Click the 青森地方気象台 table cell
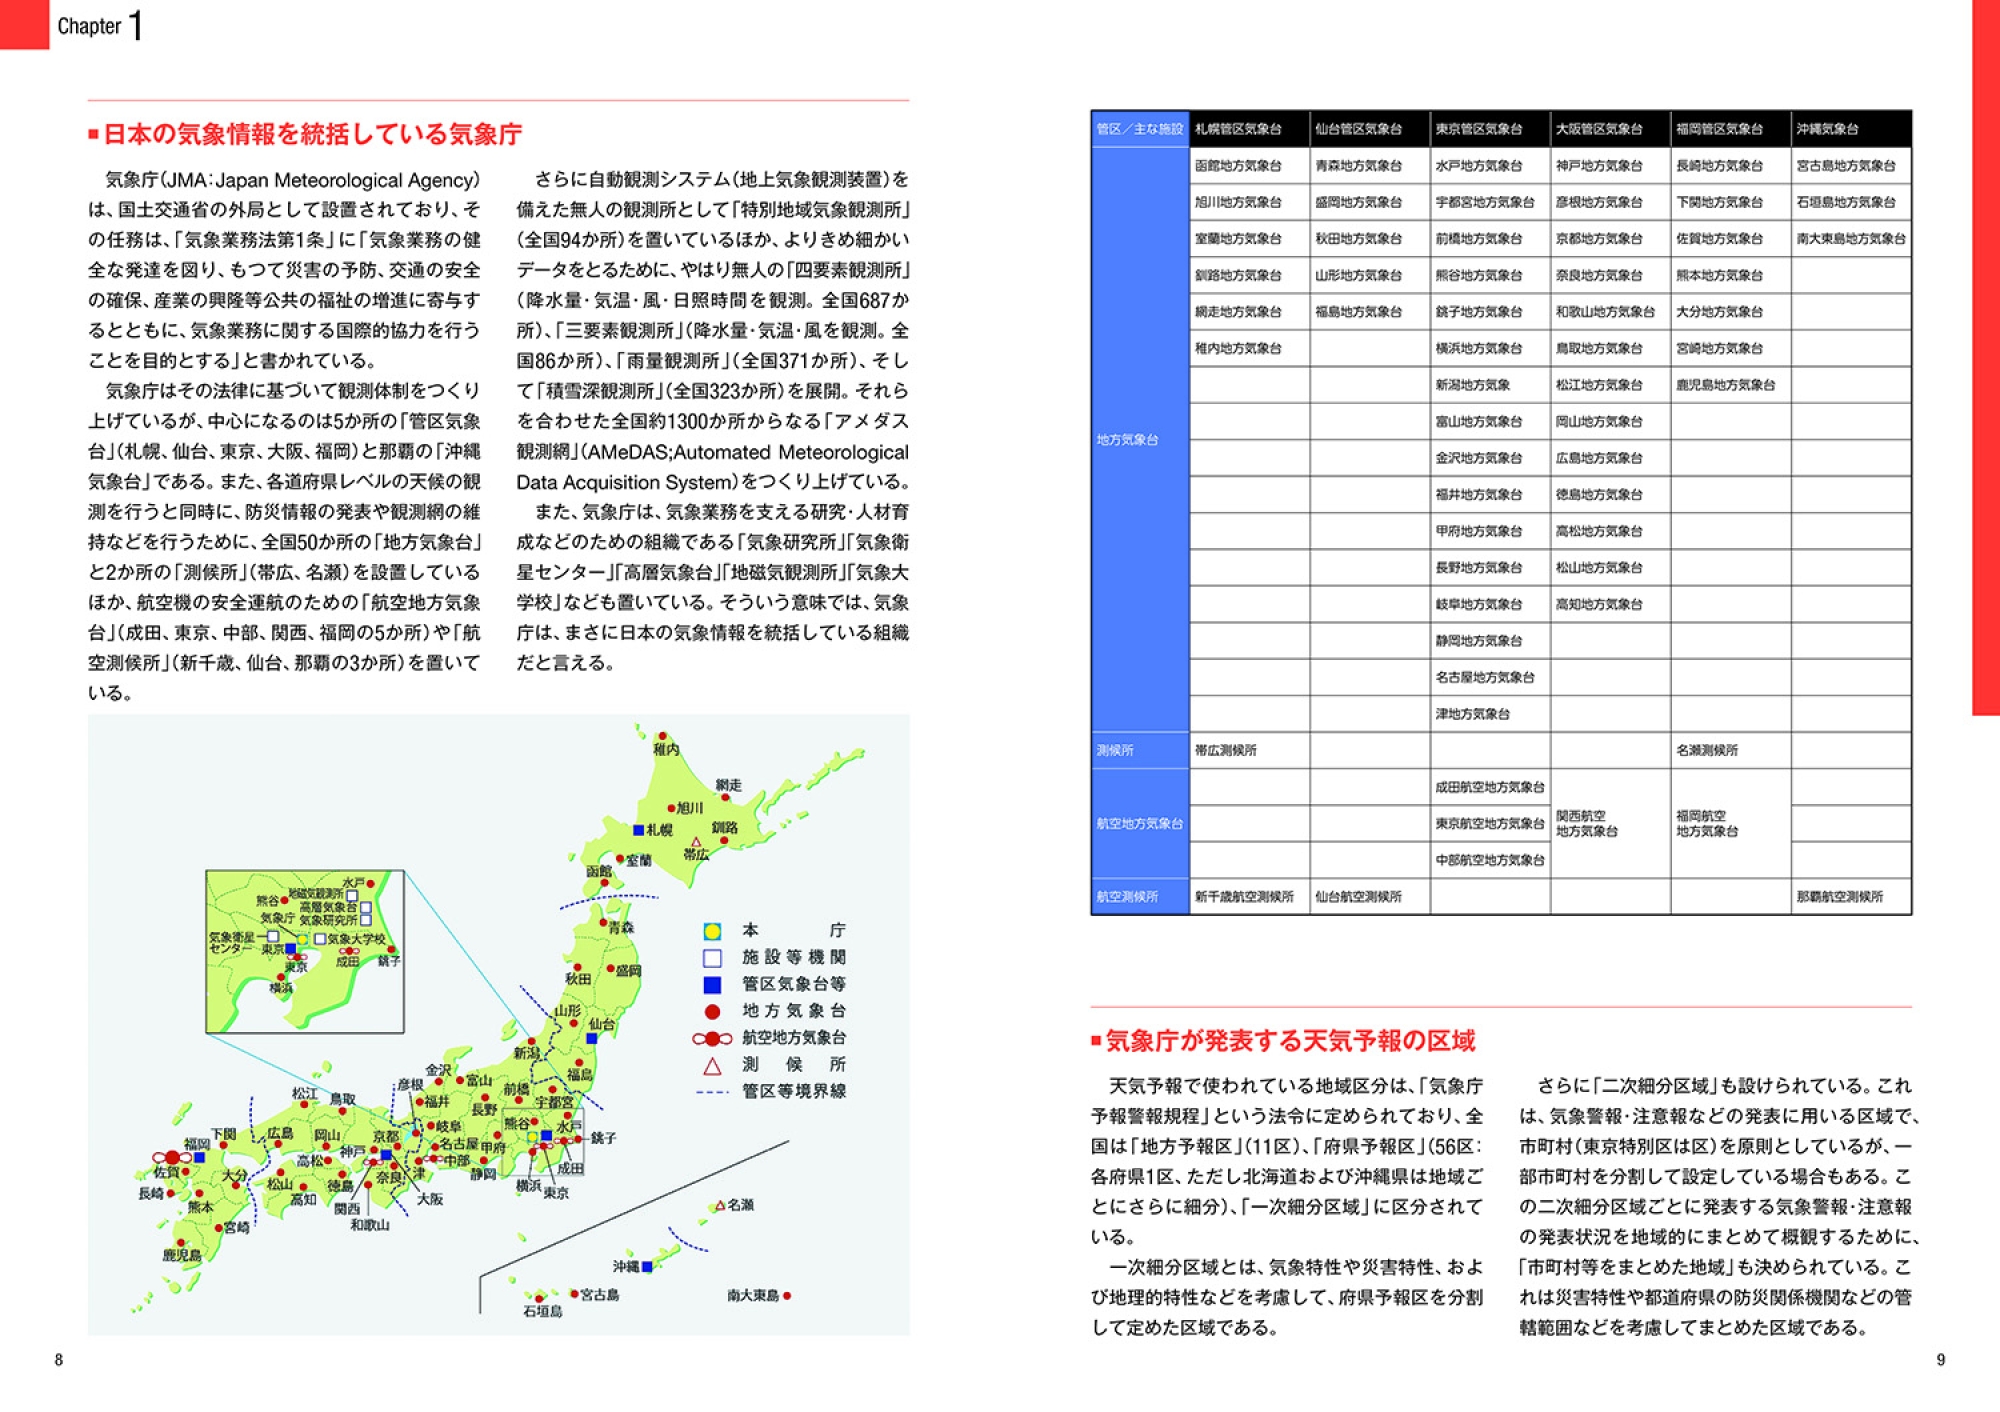The width and height of the screenshot is (2000, 1412). tap(1370, 166)
